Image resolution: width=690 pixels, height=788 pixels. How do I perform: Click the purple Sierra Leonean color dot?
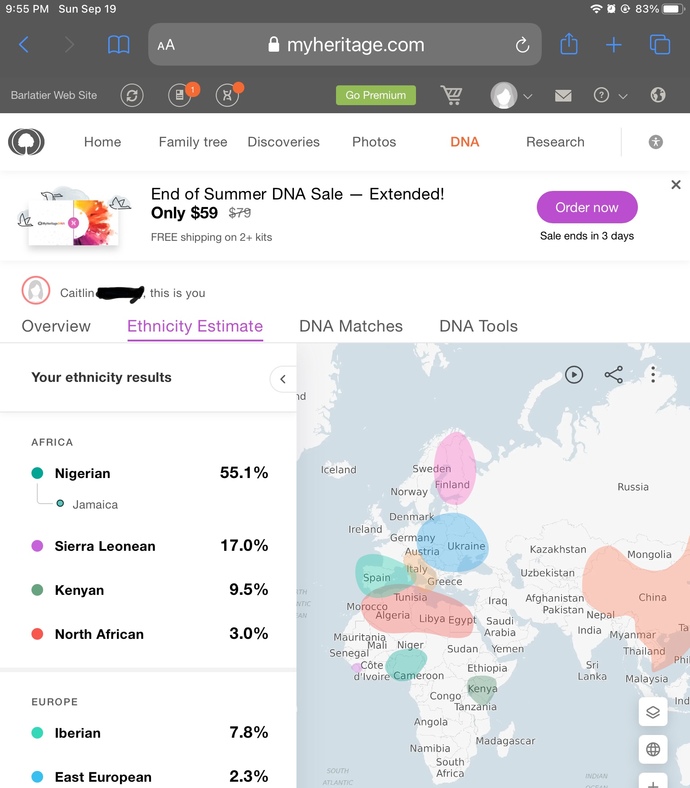[x=37, y=546]
